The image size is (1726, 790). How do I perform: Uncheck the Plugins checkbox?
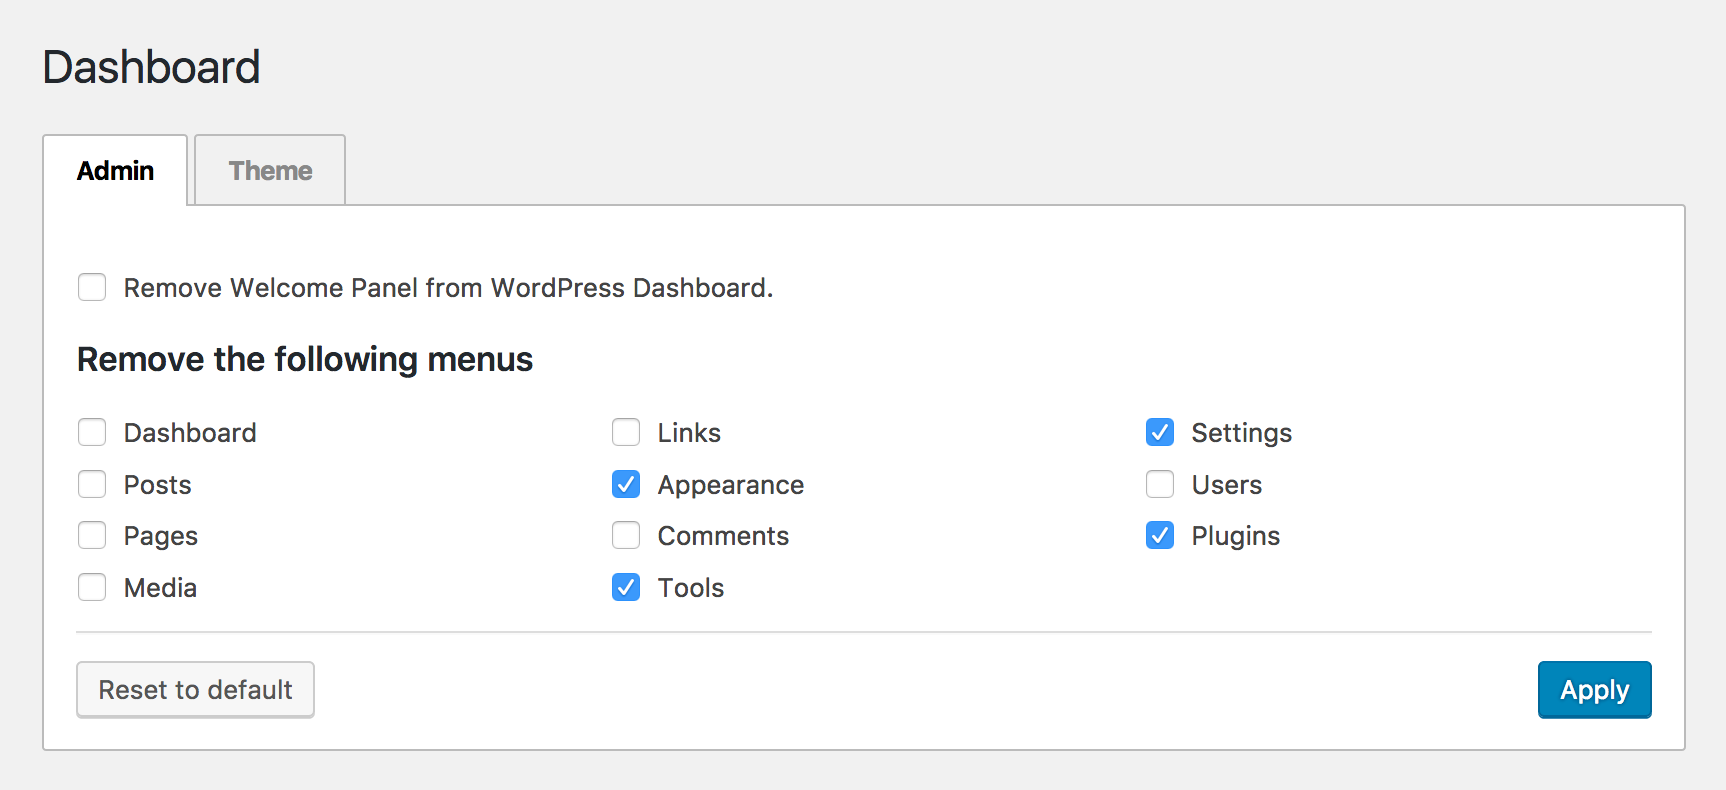pos(1160,536)
